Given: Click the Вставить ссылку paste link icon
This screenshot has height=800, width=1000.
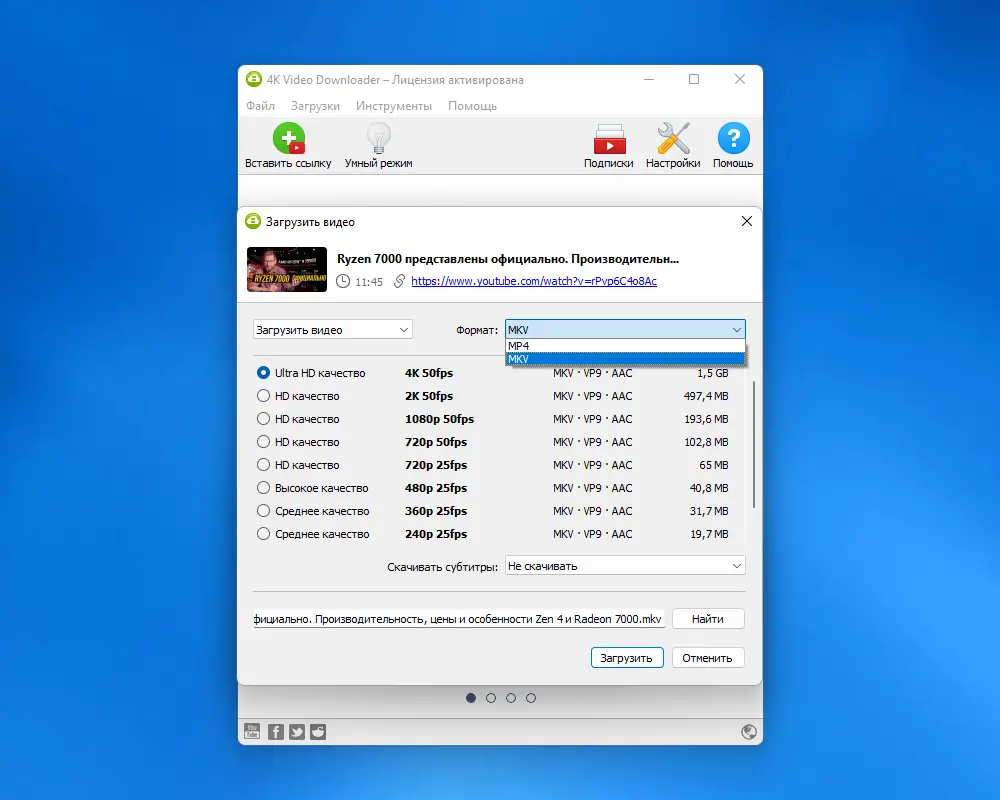Looking at the screenshot, I should point(287,137).
